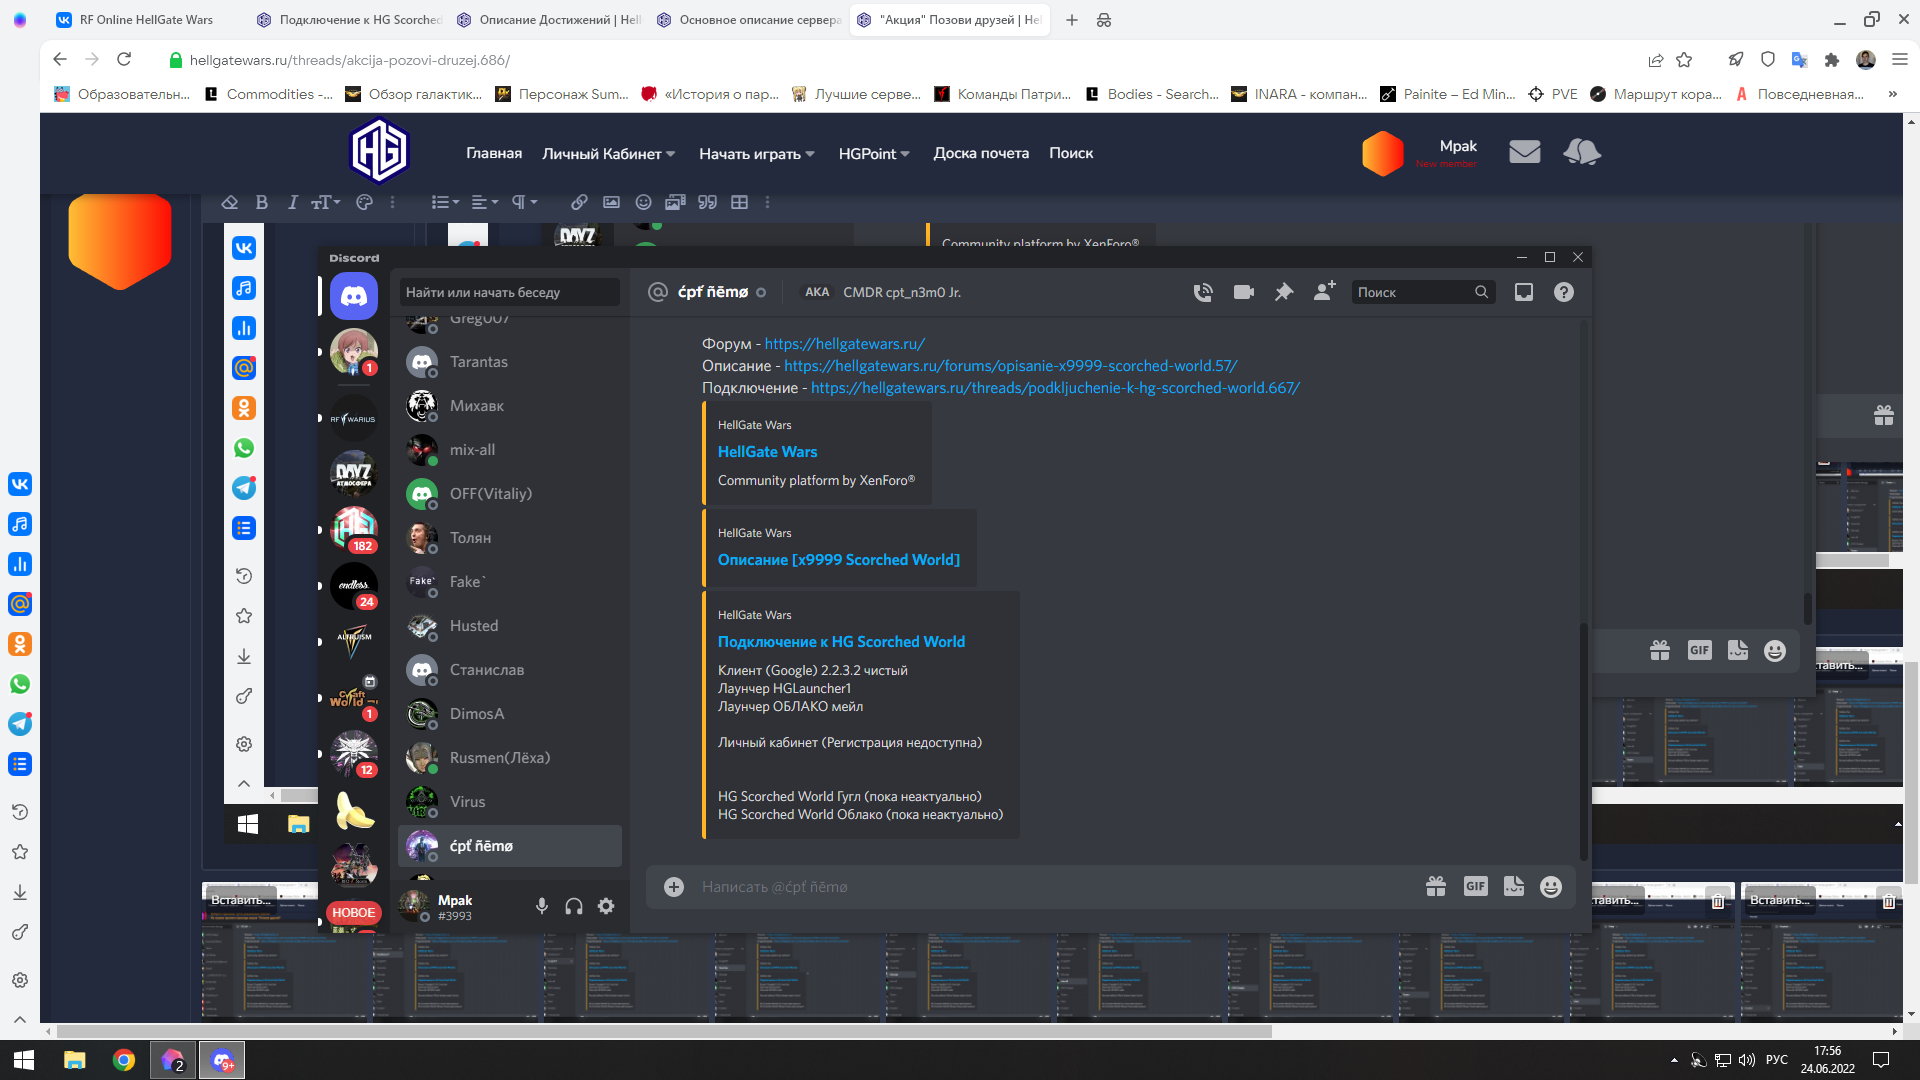This screenshot has width=1920, height=1080.
Task: Open forum alerts bell icon
Action: coord(1581,152)
